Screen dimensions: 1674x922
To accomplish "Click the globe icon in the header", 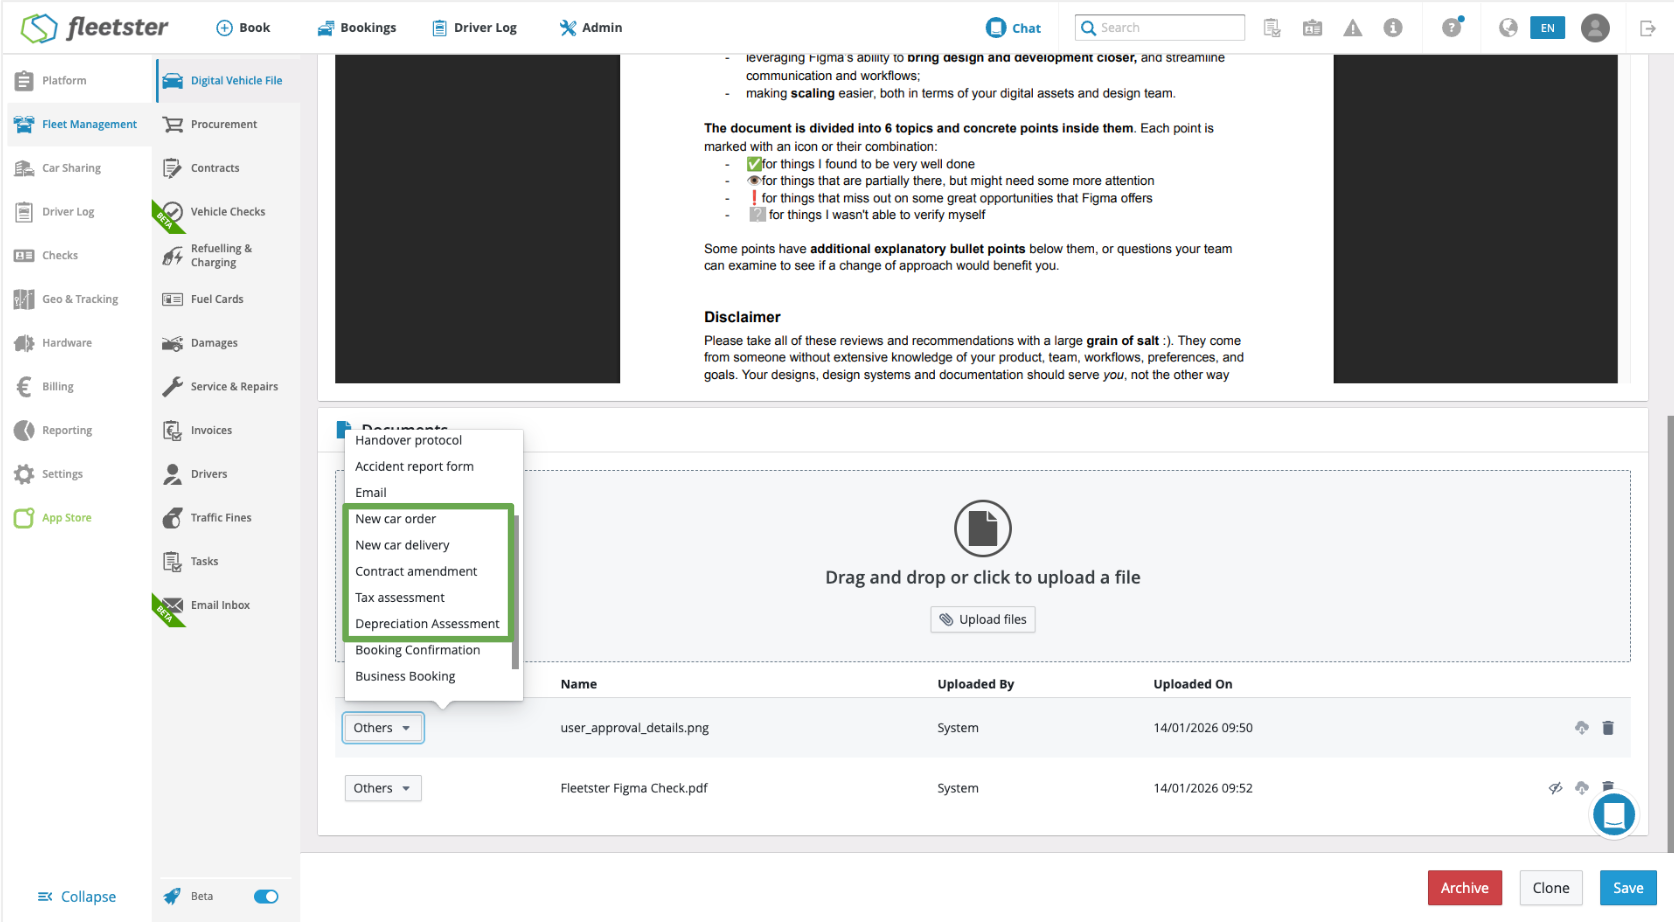I will [x=1508, y=28].
